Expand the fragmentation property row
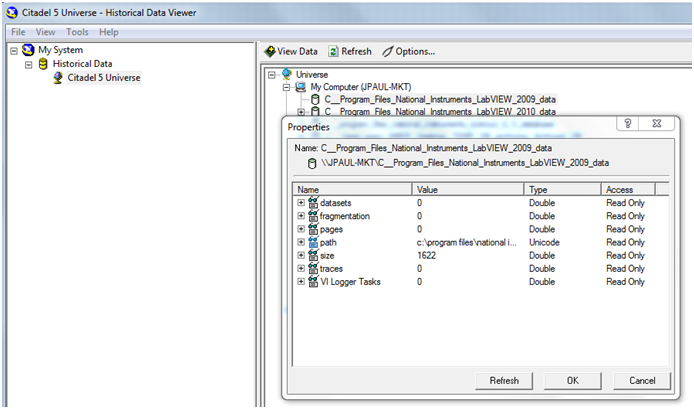 [x=301, y=216]
